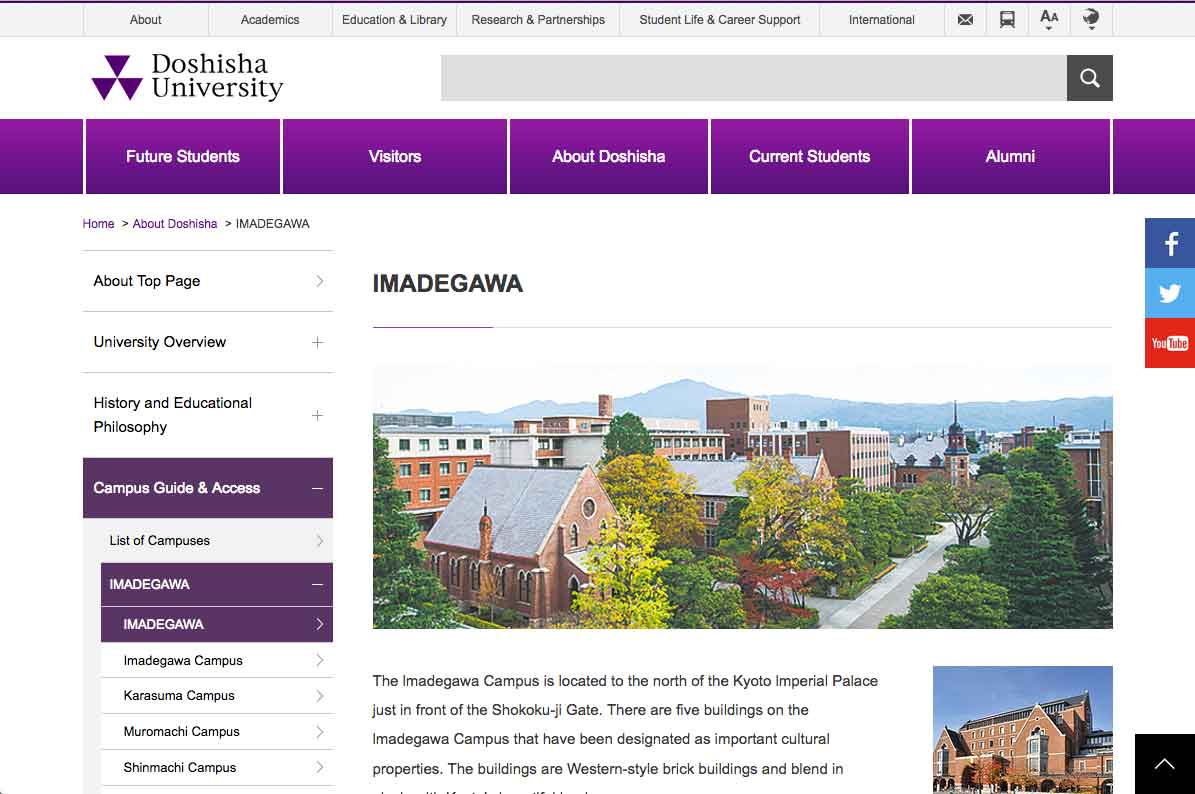
Task: Open Shinmachi Campus sidebar link
Action: tap(217, 767)
